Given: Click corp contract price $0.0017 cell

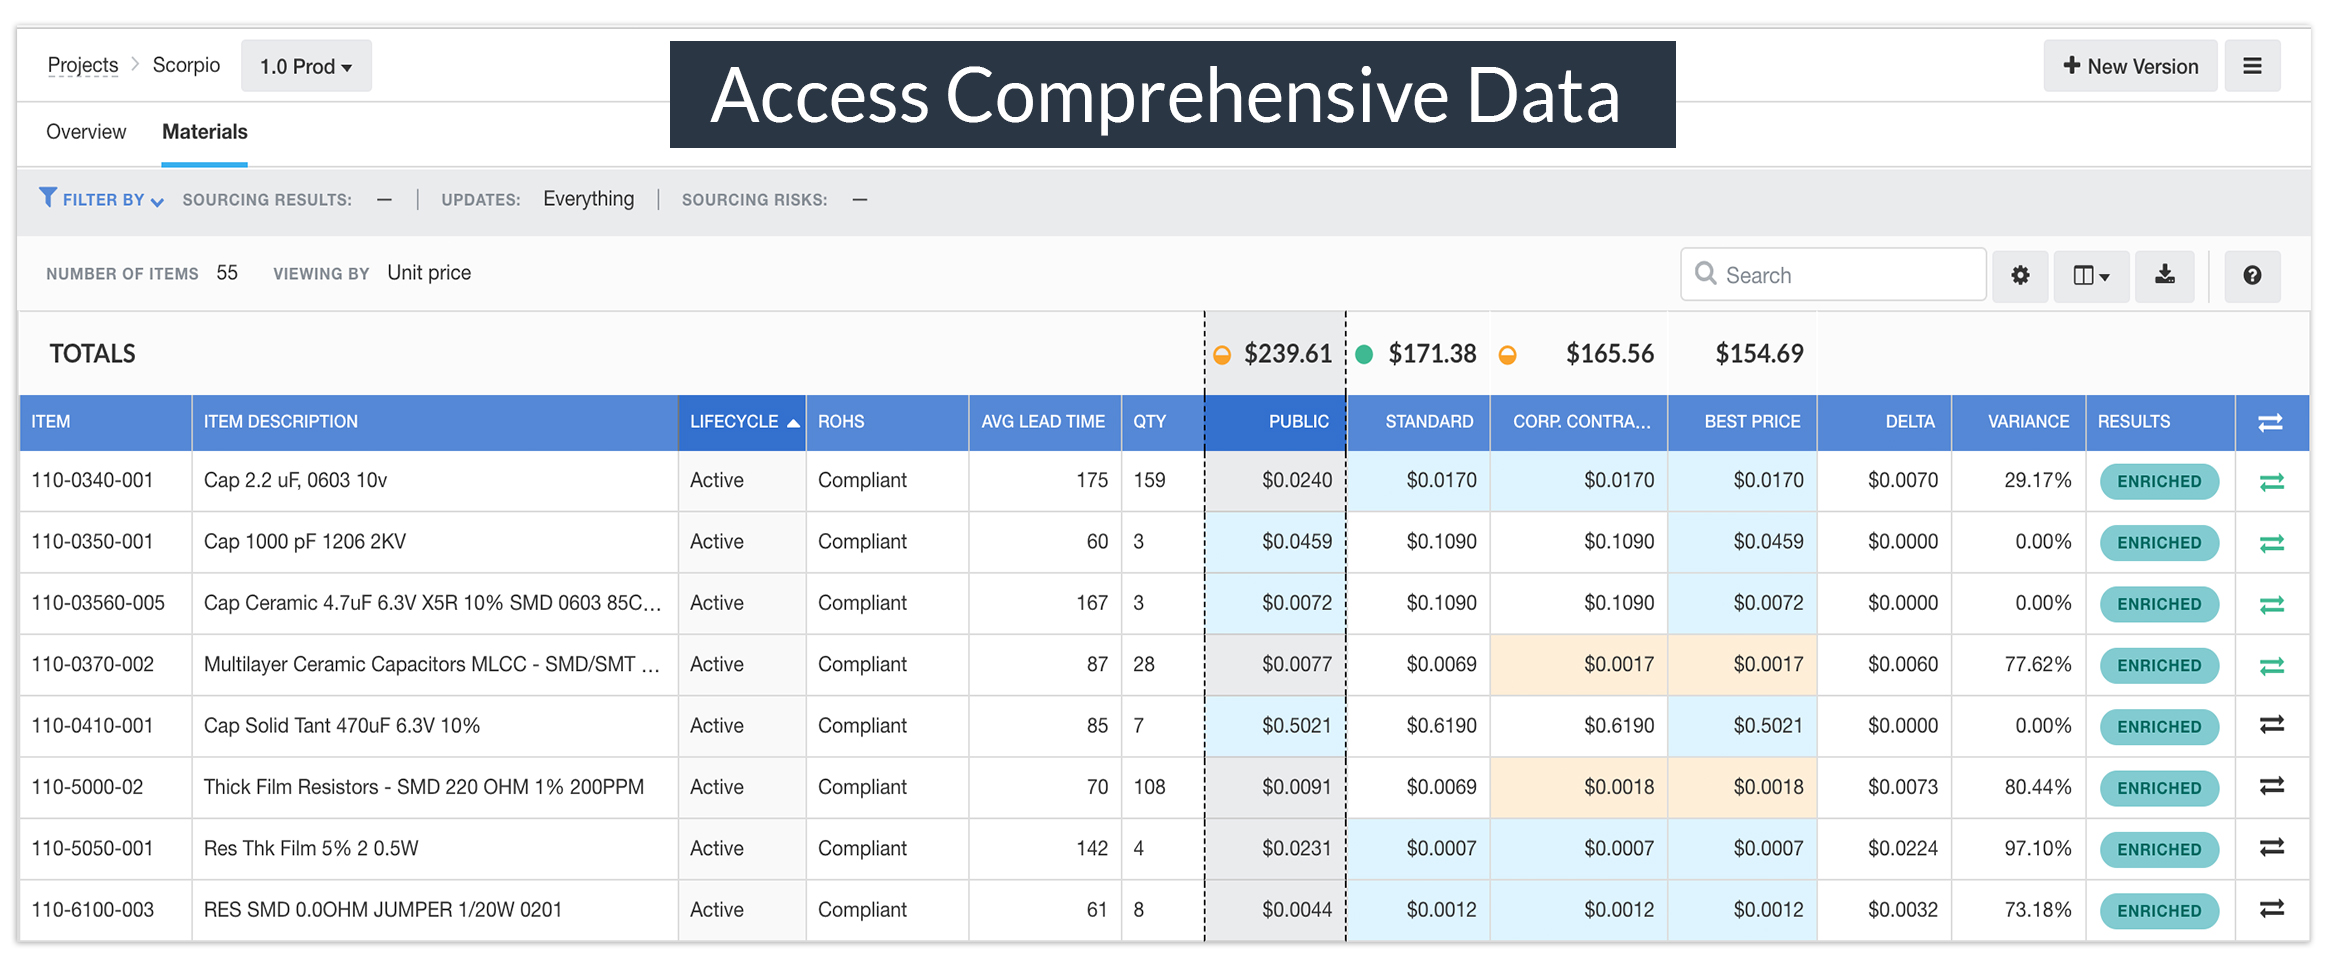Looking at the screenshot, I should coord(1579,665).
